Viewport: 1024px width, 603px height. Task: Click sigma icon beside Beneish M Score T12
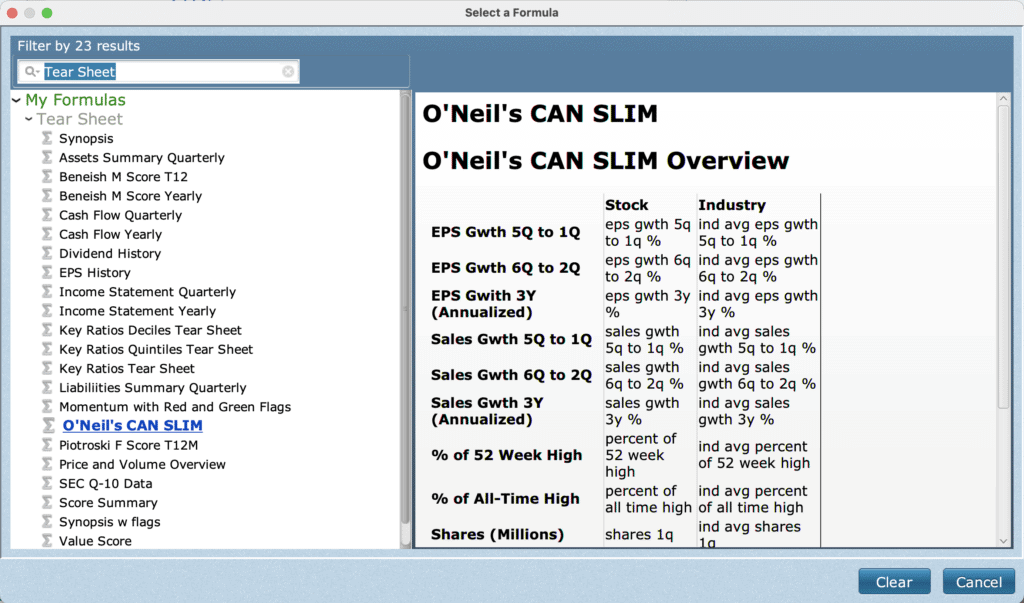(47, 176)
